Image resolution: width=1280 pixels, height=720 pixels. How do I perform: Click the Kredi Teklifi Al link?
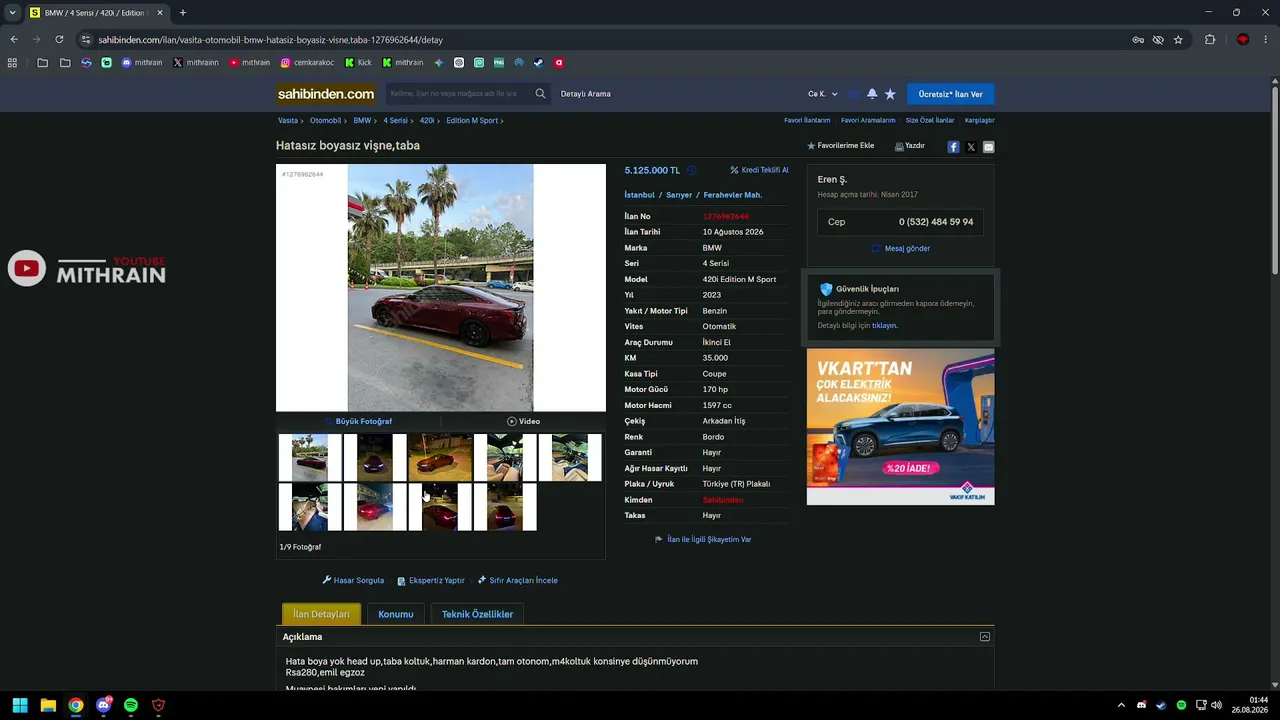(760, 170)
